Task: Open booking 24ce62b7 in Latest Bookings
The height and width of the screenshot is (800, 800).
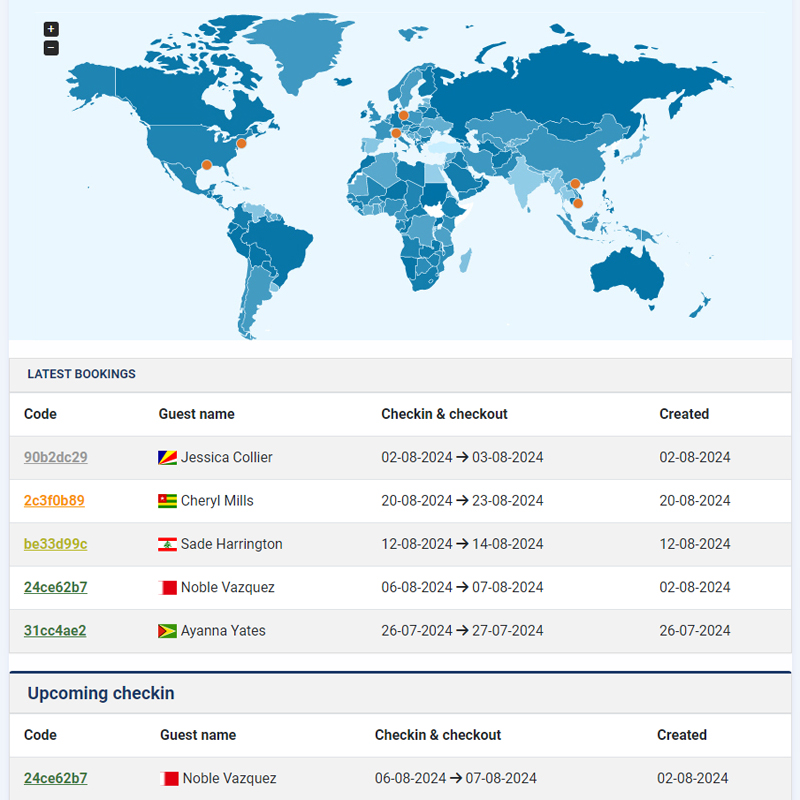Action: (x=56, y=588)
